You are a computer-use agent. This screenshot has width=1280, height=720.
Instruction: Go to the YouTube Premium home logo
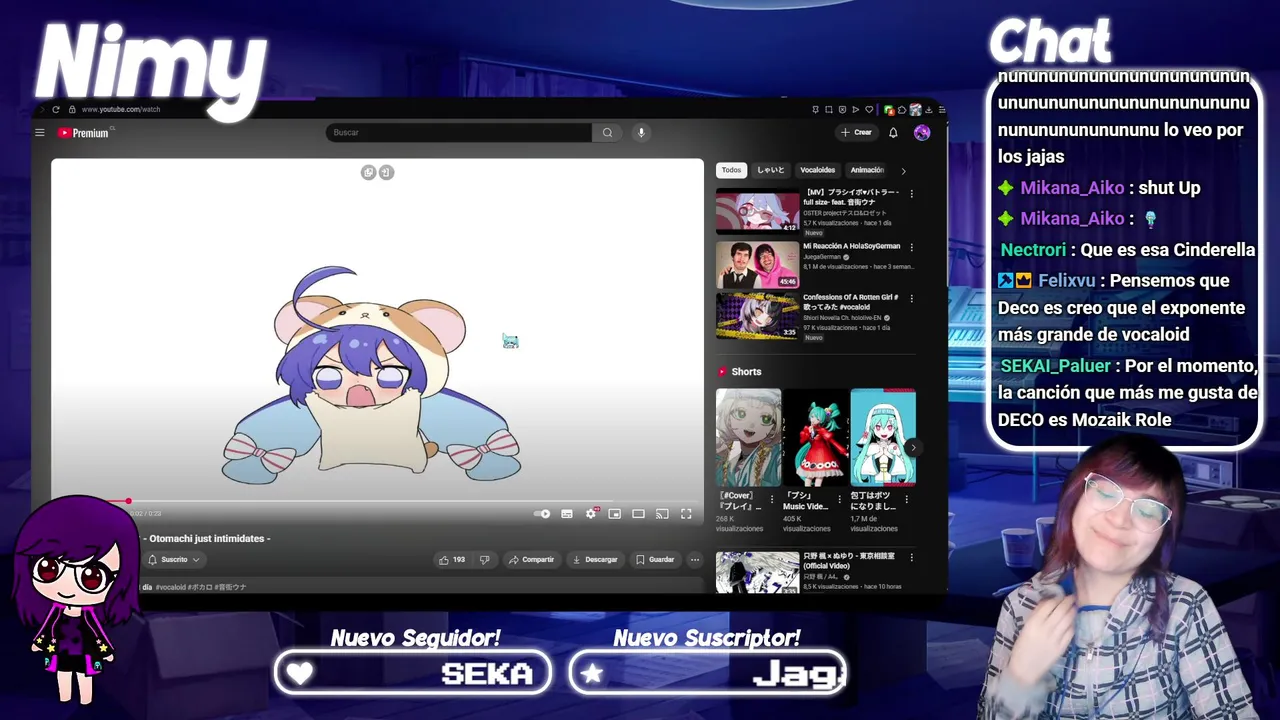pyautogui.click(x=84, y=132)
